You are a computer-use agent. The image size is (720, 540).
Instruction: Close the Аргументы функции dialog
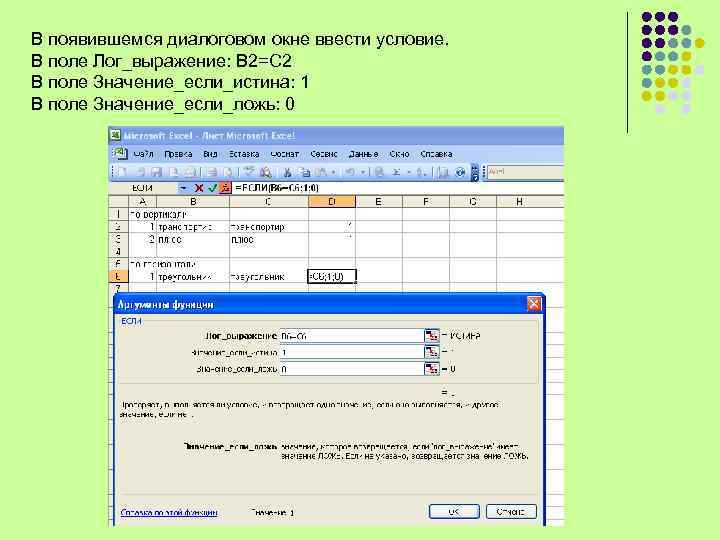534,304
